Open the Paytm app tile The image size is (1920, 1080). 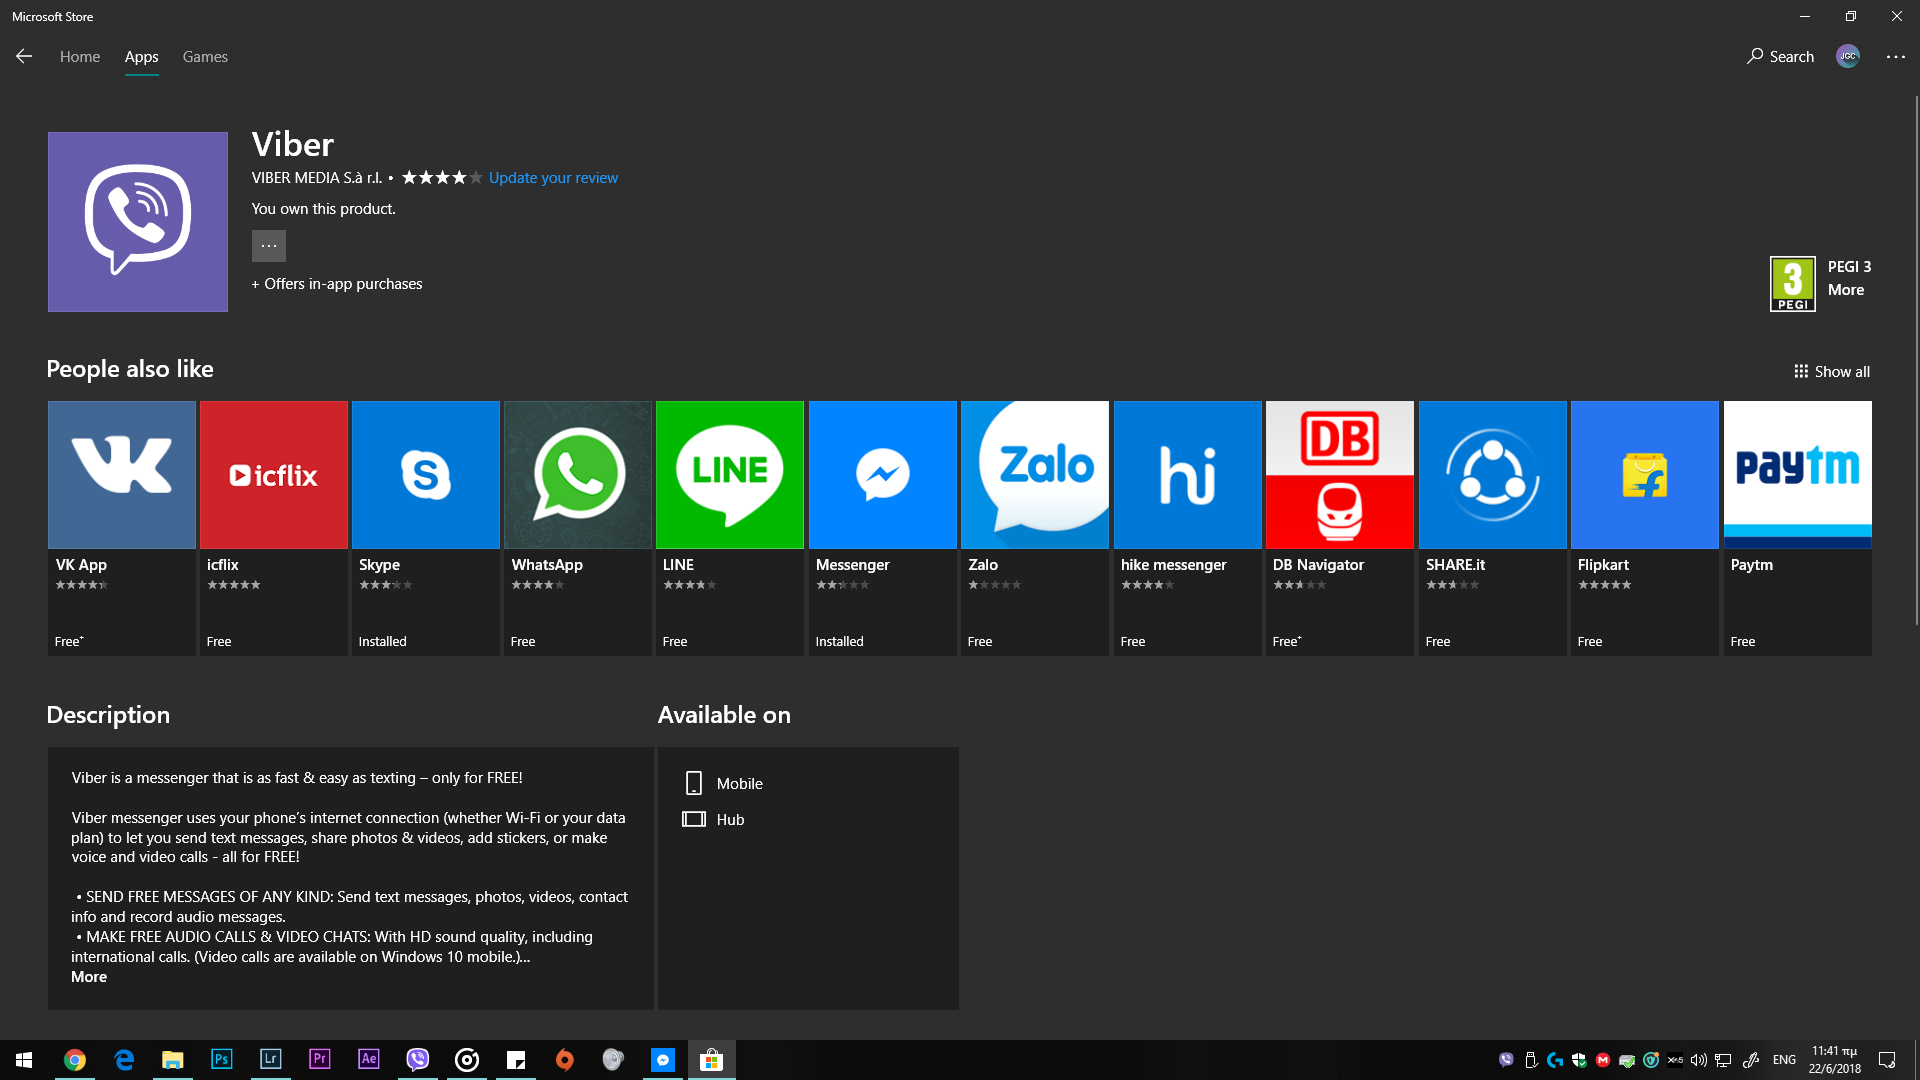[x=1798, y=528]
